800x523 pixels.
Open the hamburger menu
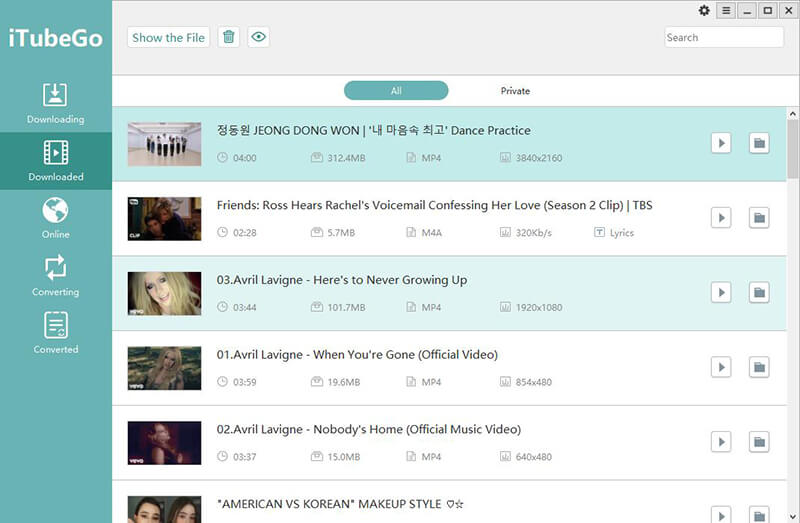726,10
